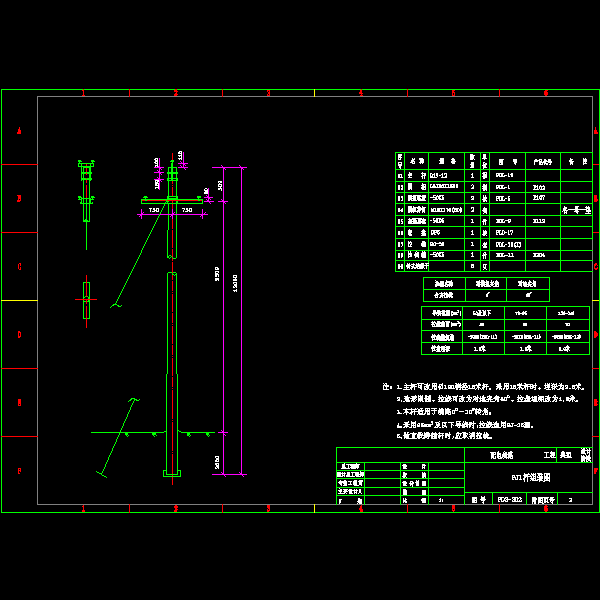Click zone letter E on left border
Screen dimensions: 600x600
19,403
